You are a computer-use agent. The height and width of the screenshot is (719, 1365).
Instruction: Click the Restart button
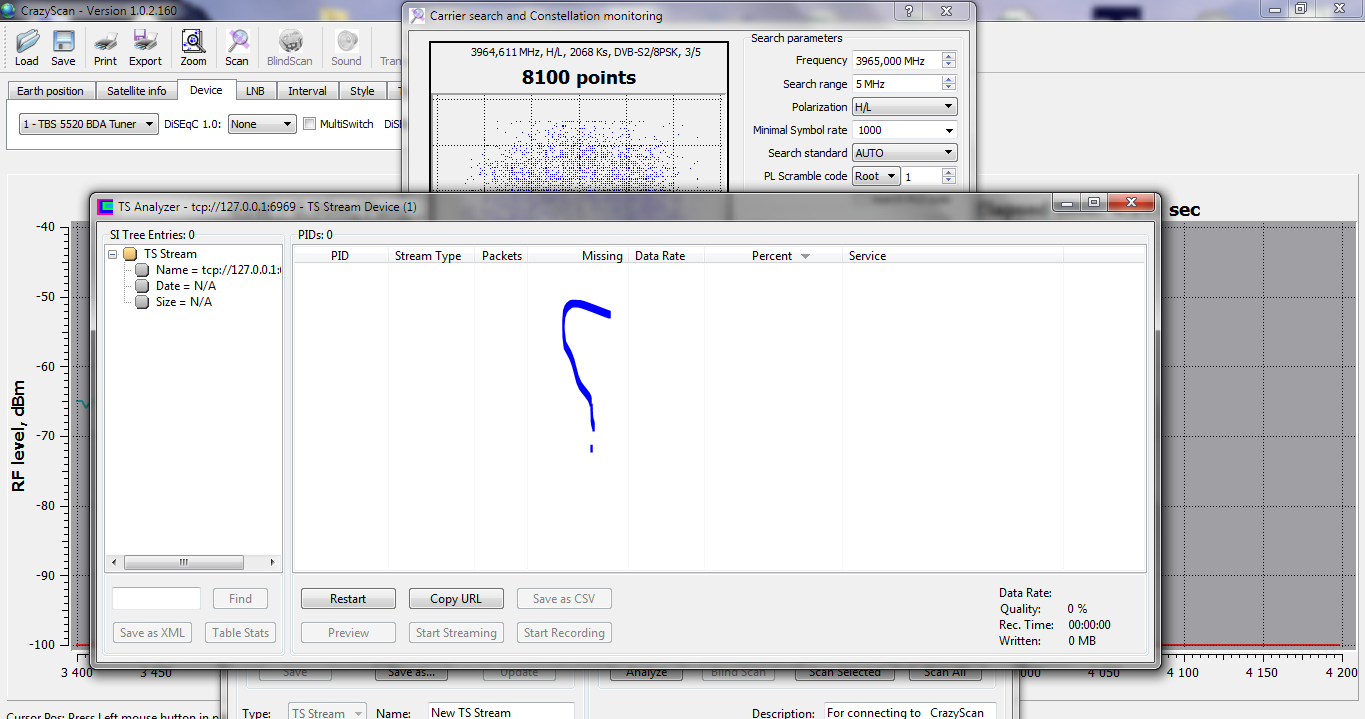click(348, 599)
